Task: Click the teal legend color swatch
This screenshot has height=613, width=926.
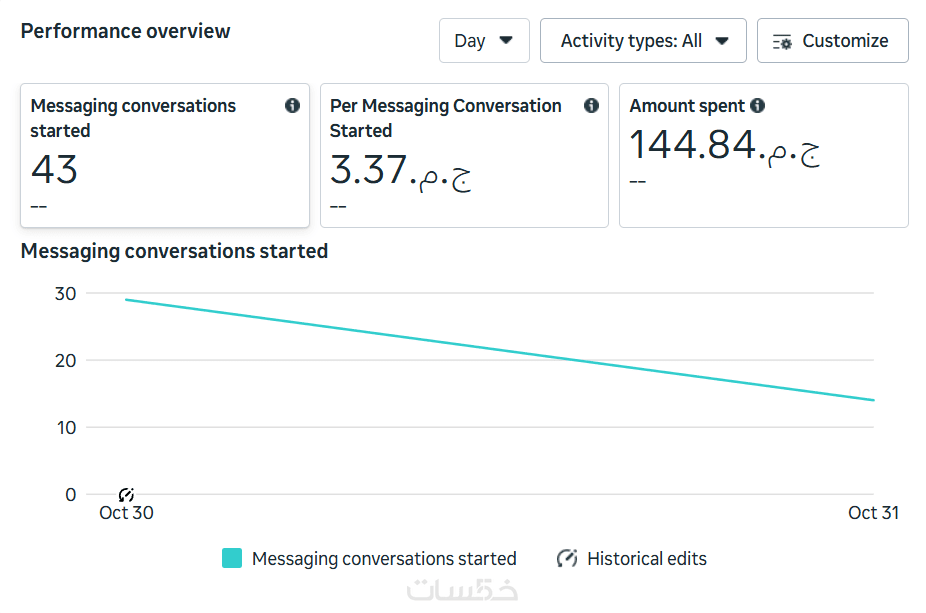Action: (232, 558)
